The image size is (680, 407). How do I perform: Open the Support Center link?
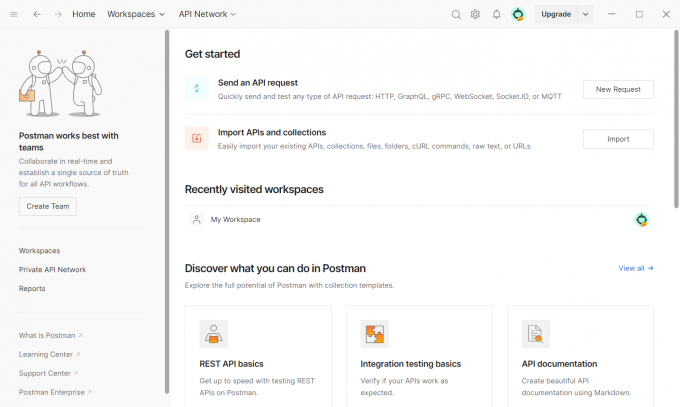point(48,373)
